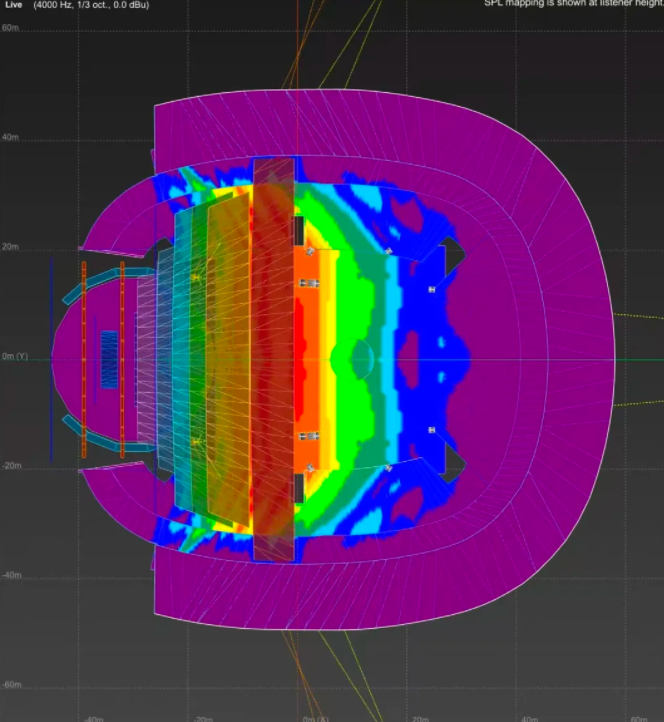664x722 pixels.
Task: Click the "Live" label in the top-left corner
Action: 14,5
